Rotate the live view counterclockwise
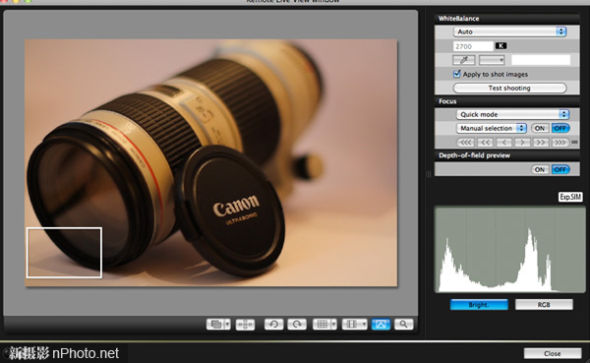Viewport: 590px width, 363px height. coord(274,324)
